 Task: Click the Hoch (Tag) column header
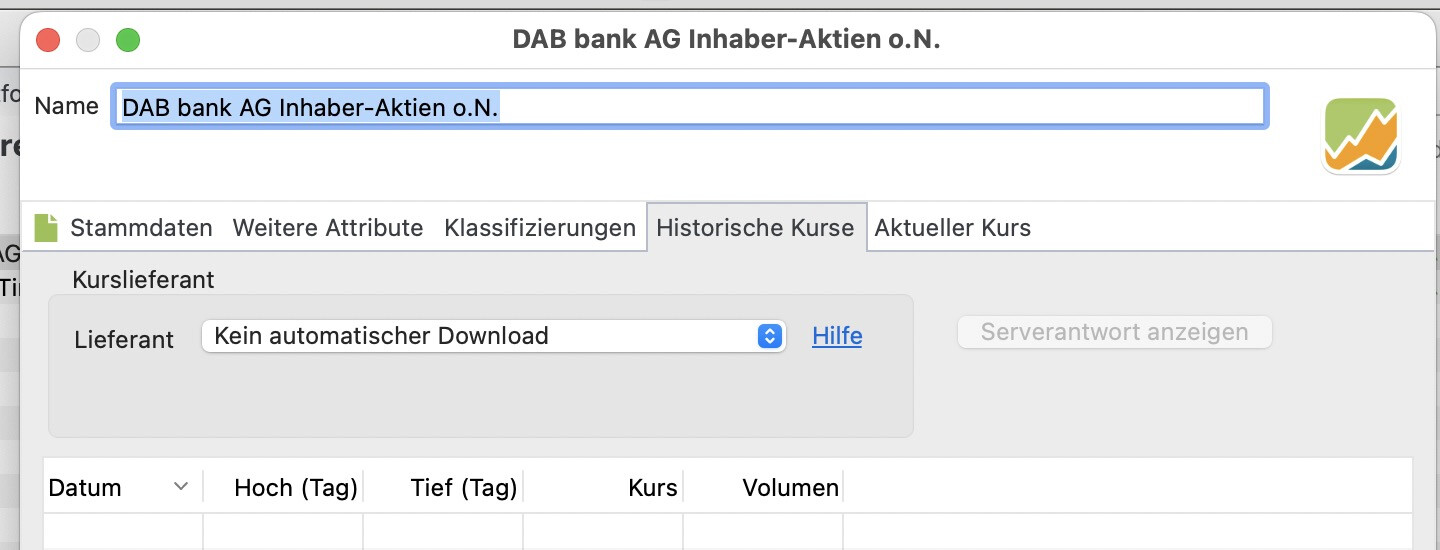[x=284, y=487]
